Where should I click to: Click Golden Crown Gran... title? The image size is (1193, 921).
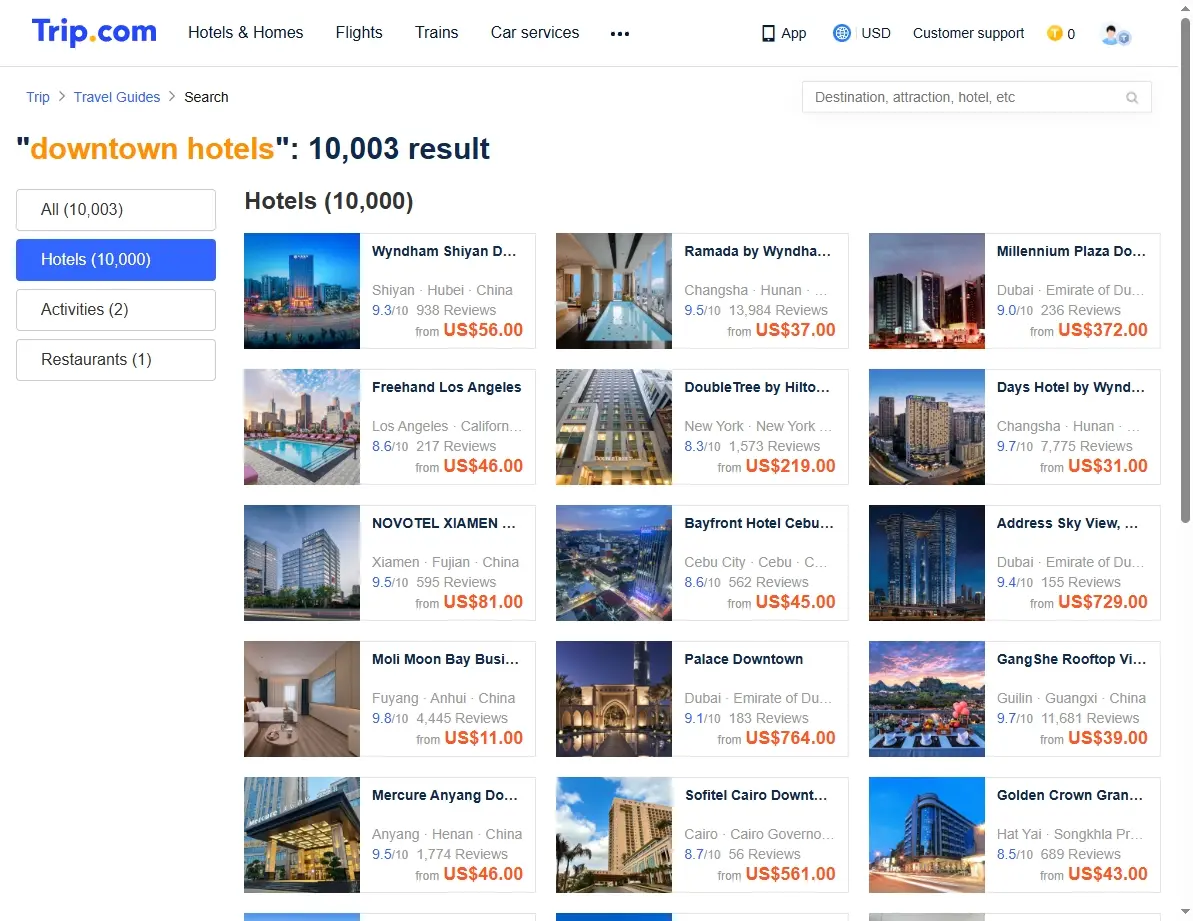click(1069, 796)
